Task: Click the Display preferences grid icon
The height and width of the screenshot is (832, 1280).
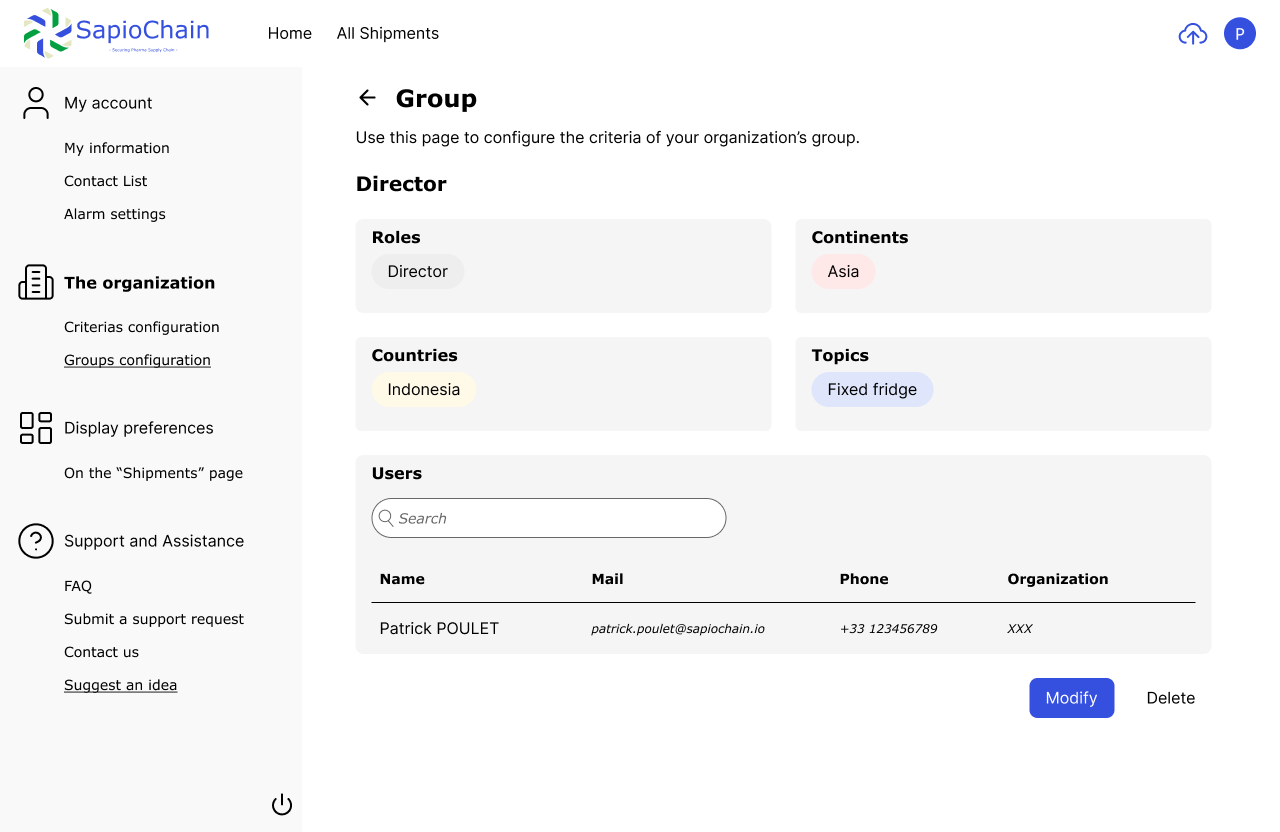Action: [x=36, y=428]
